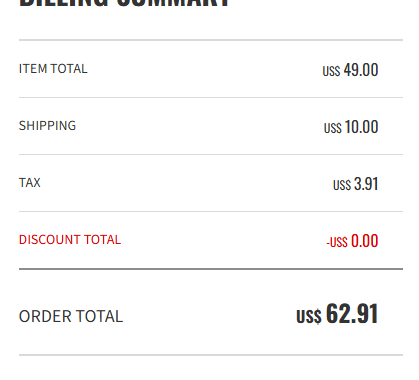
Task: Select the tax amount US$ 3.91
Action: coord(356,184)
